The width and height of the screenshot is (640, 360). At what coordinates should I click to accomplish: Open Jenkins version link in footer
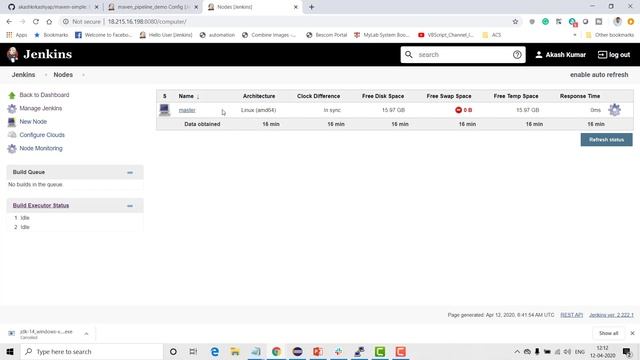point(611,315)
